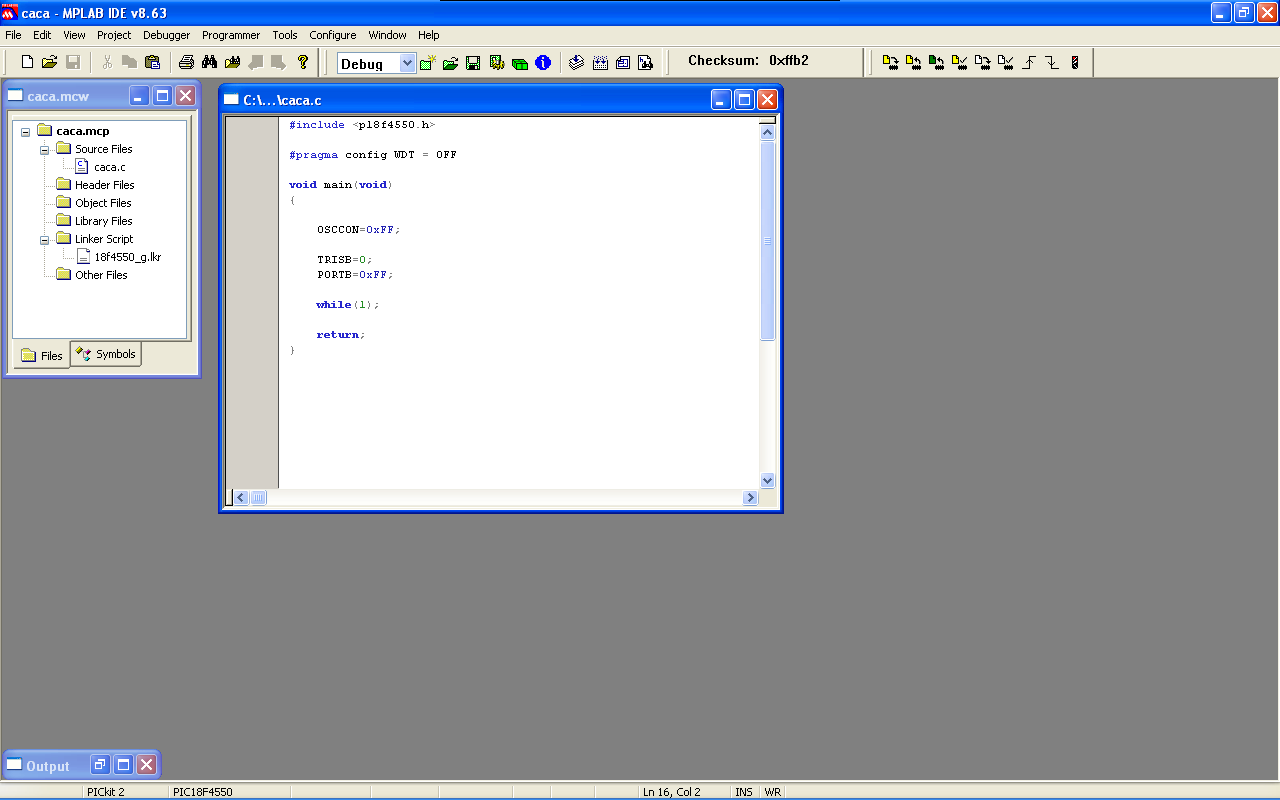Select the Library Files folder

tap(103, 221)
